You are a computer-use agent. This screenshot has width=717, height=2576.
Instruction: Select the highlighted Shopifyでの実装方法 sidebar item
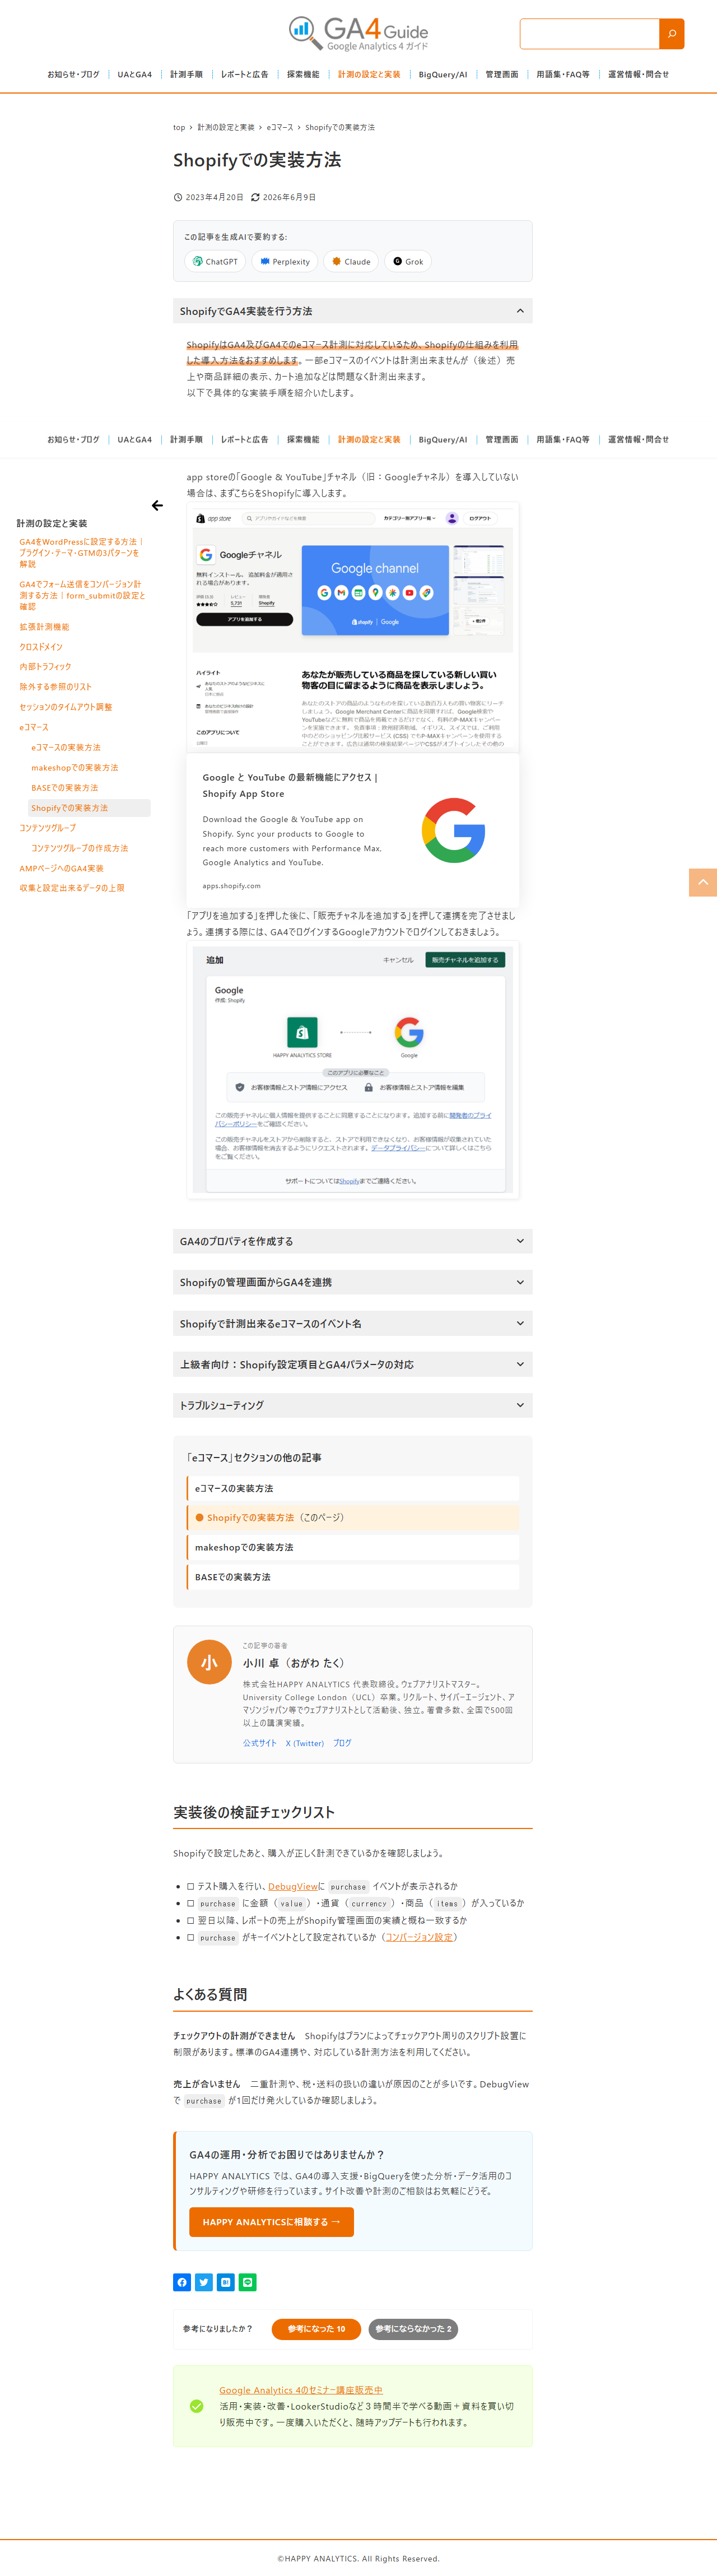coord(89,808)
